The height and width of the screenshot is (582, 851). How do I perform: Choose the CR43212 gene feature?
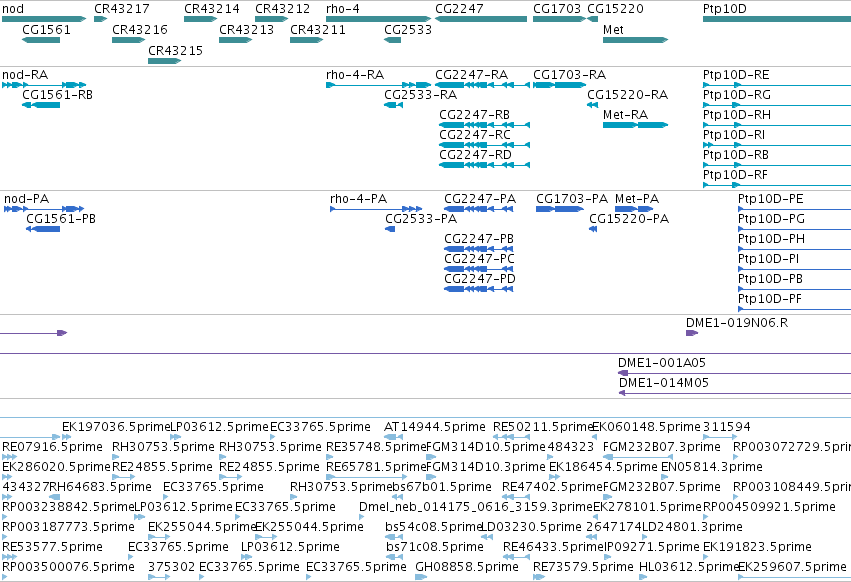tap(271, 19)
